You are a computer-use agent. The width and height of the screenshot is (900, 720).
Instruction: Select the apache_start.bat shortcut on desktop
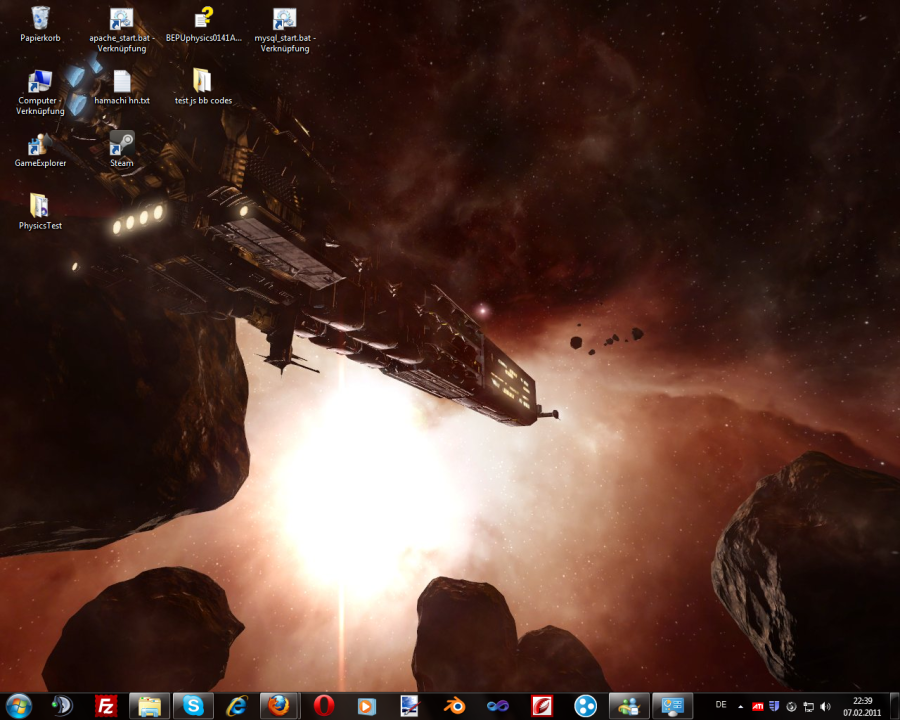click(x=122, y=18)
